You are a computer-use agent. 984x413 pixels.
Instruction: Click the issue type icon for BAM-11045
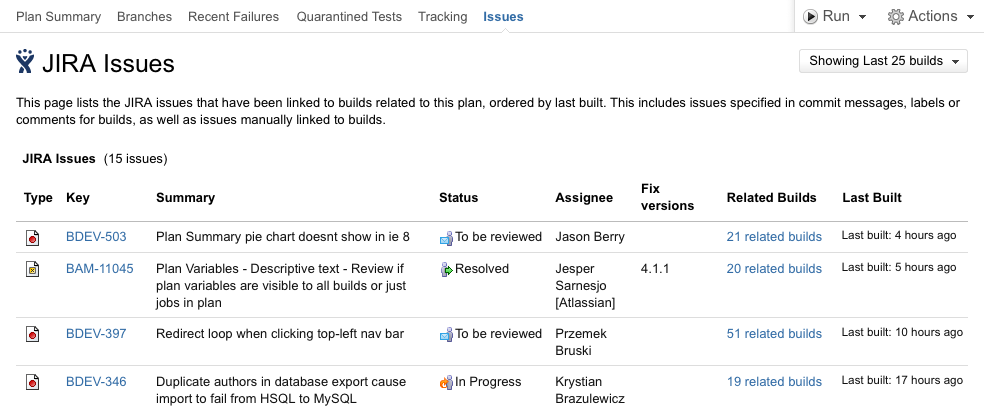tap(33, 269)
